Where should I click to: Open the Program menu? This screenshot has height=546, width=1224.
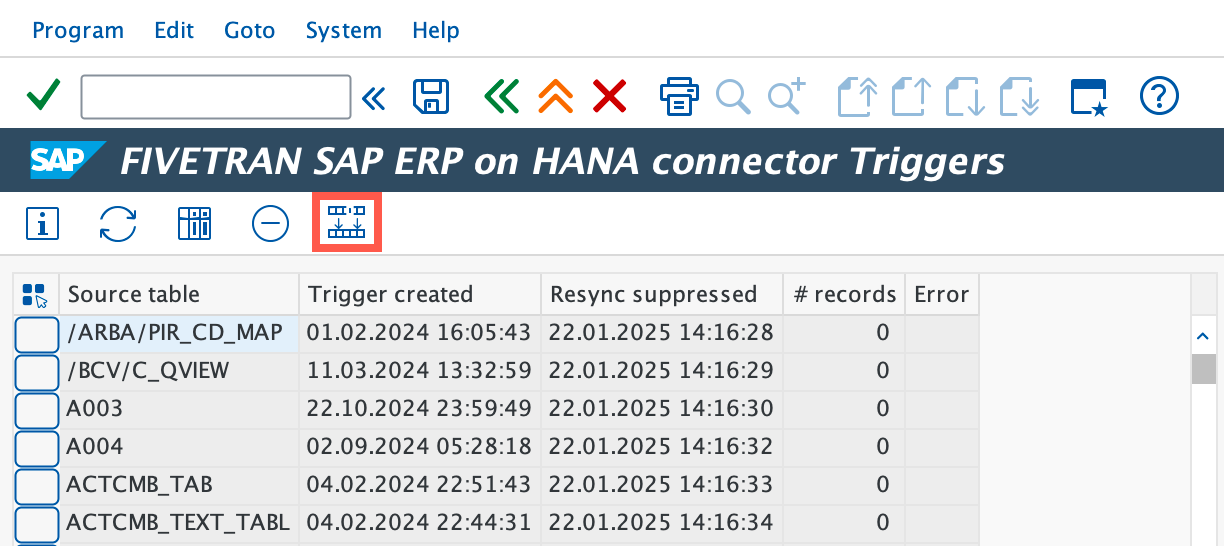click(x=78, y=31)
